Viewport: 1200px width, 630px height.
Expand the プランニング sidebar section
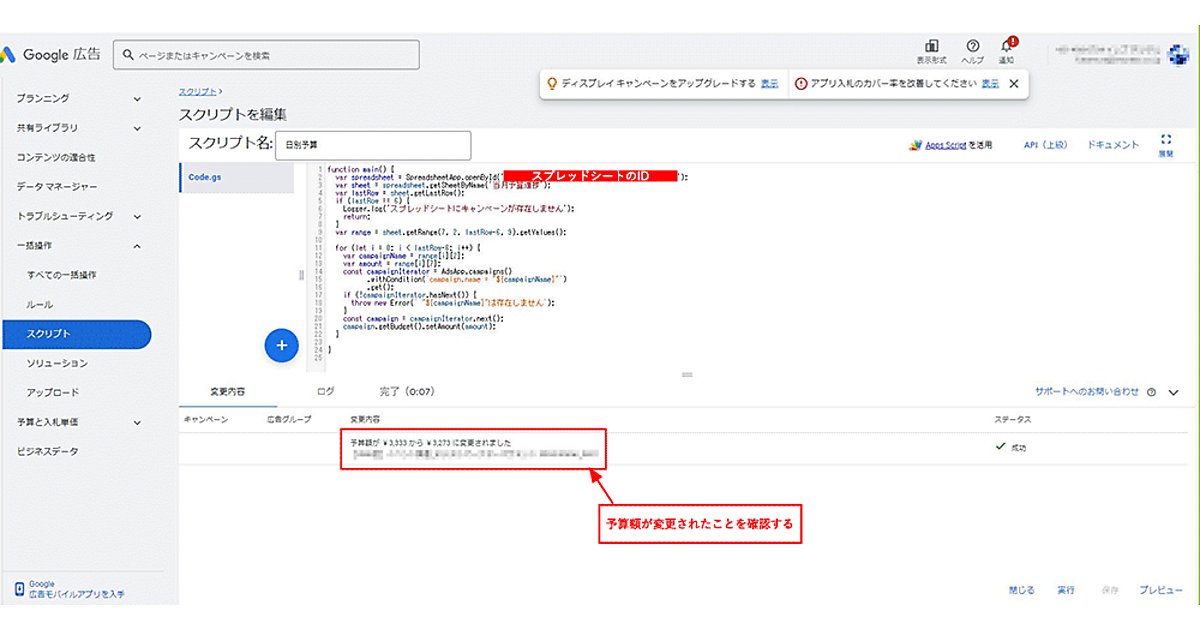137,98
